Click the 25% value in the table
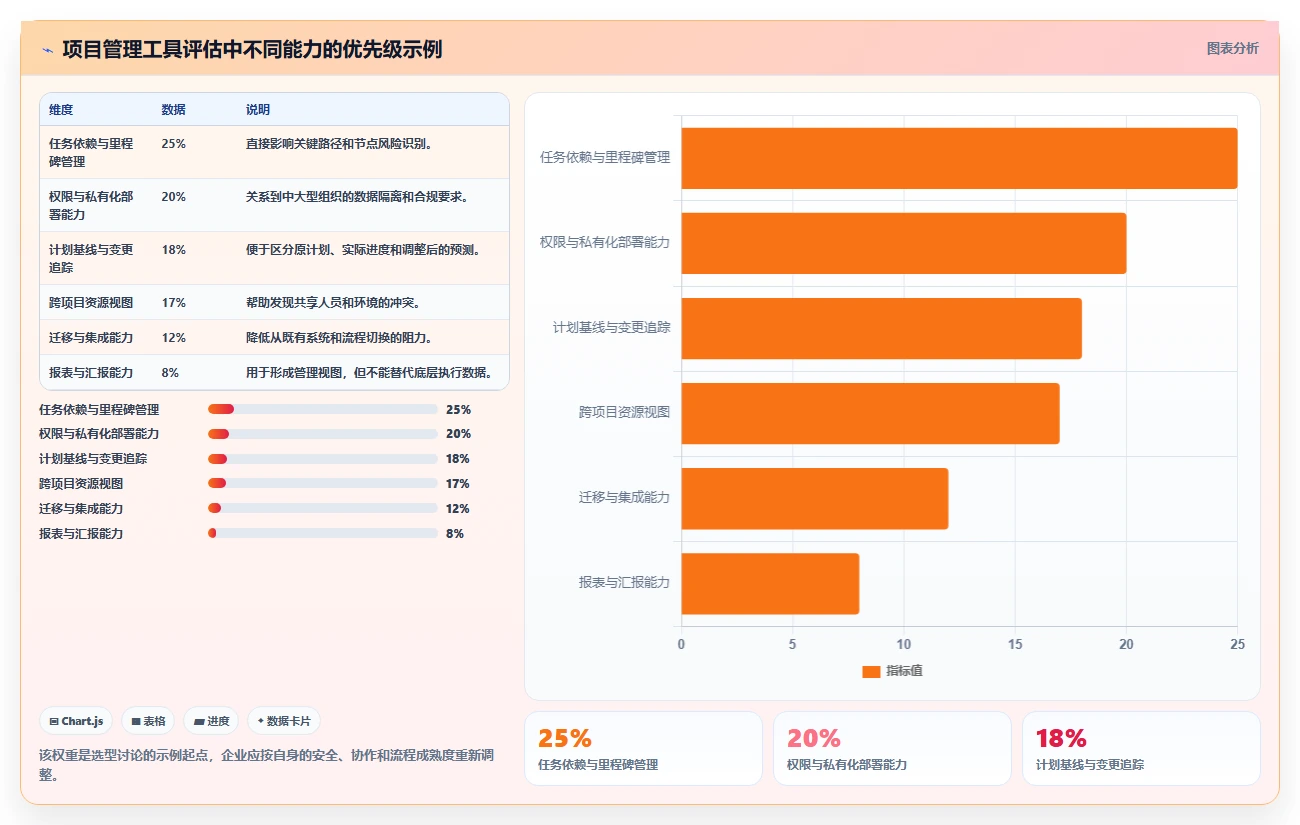This screenshot has width=1300, height=825. pos(173,143)
